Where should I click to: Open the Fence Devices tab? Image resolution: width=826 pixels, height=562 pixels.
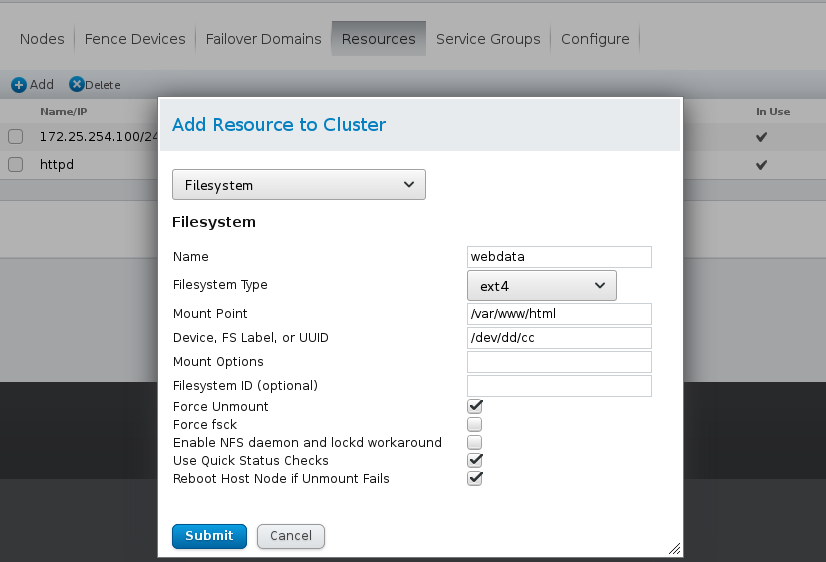click(x=135, y=39)
